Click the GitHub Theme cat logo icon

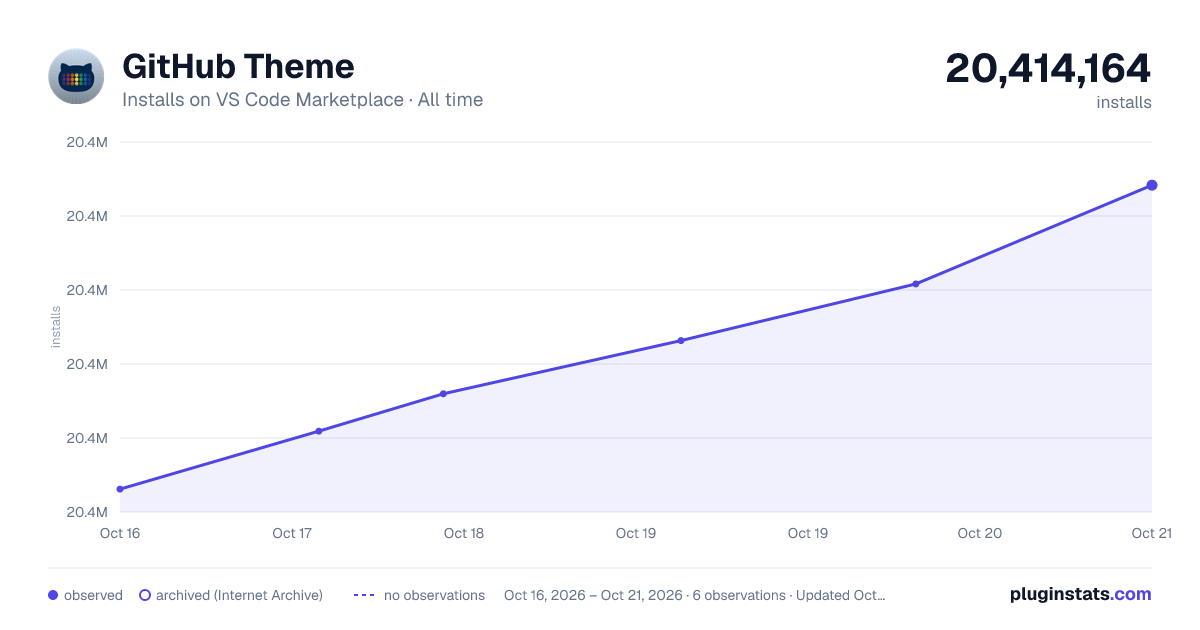tap(76, 76)
